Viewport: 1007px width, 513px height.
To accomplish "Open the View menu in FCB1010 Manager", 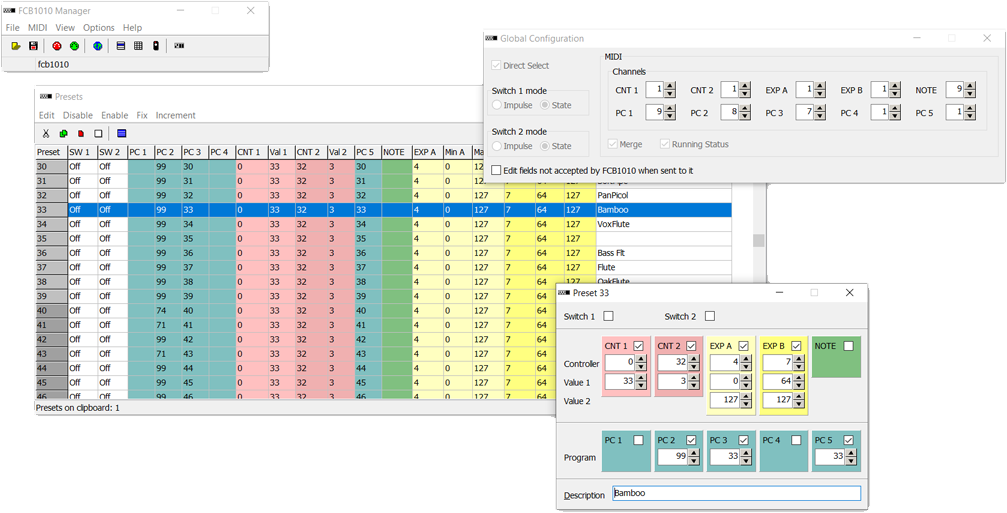I will pos(65,28).
